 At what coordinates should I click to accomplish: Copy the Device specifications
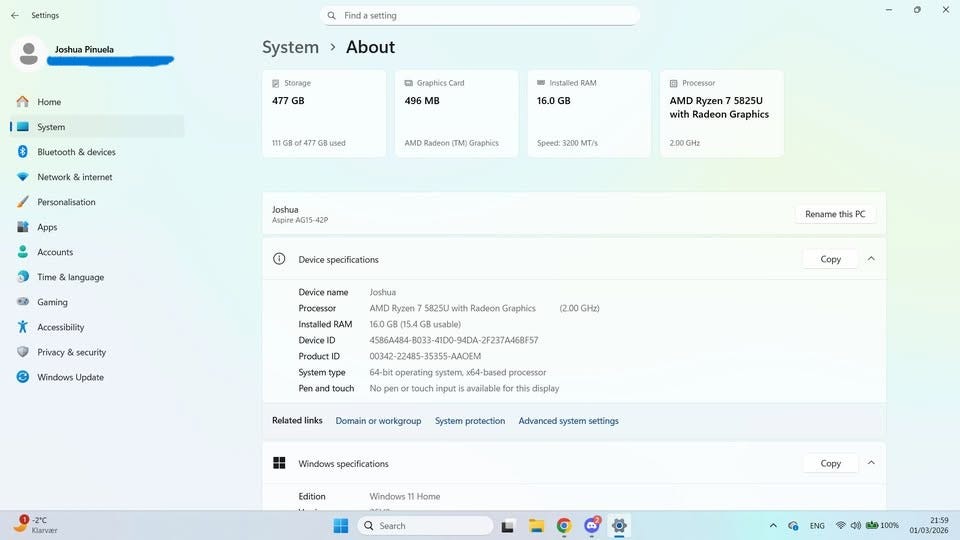[x=830, y=259]
